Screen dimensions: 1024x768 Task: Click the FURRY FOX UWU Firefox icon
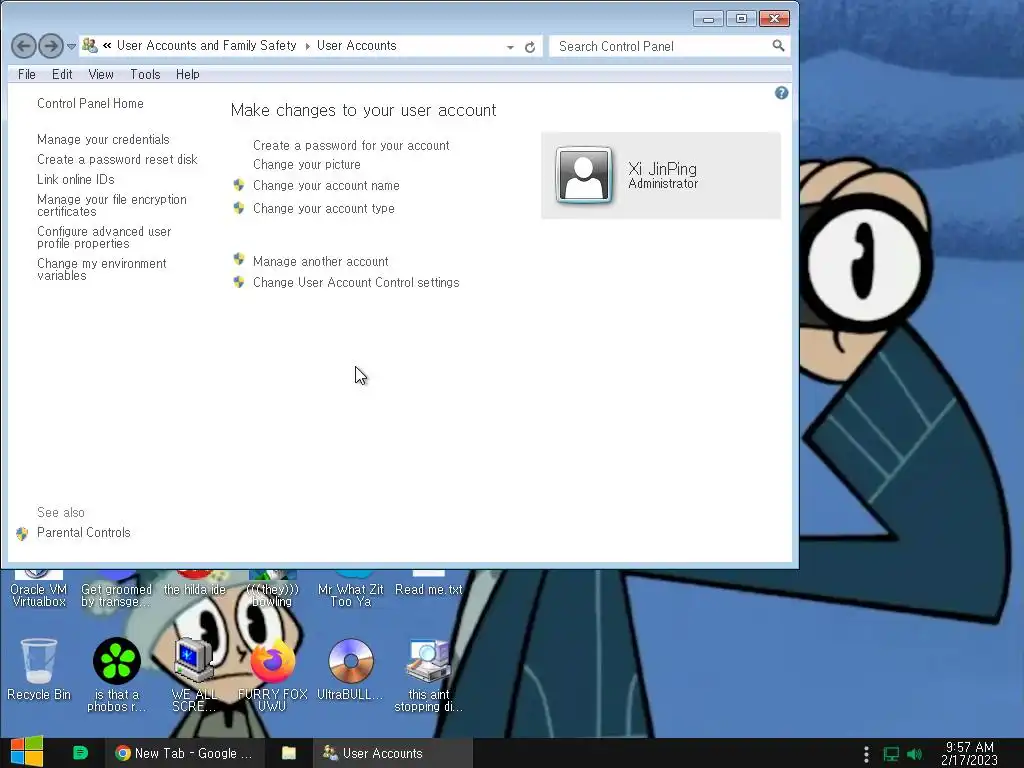tap(272, 661)
